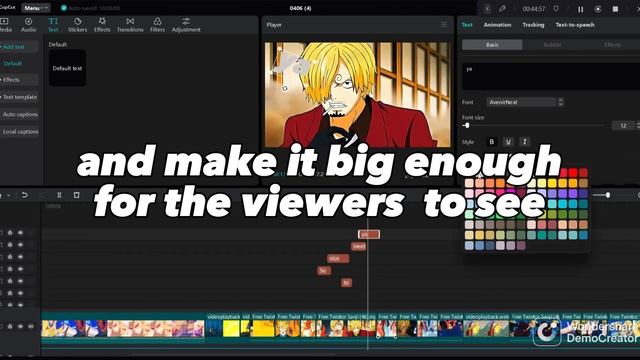Hide the track containing the 'ya' clip
Viewport: 640px width, 360px height.
point(20,233)
